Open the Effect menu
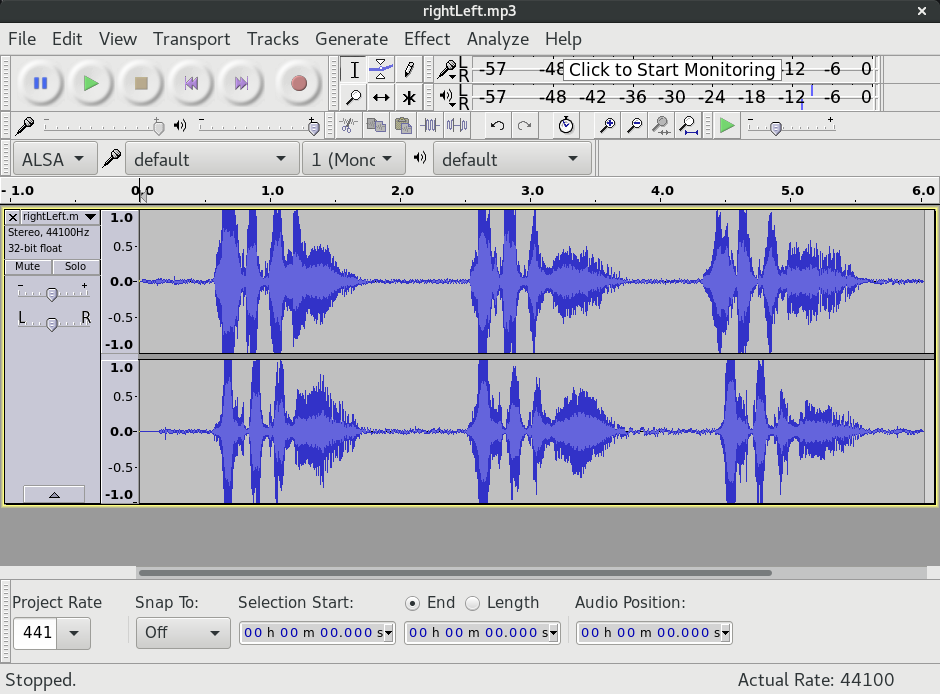The height and width of the screenshot is (694, 940). tap(427, 39)
